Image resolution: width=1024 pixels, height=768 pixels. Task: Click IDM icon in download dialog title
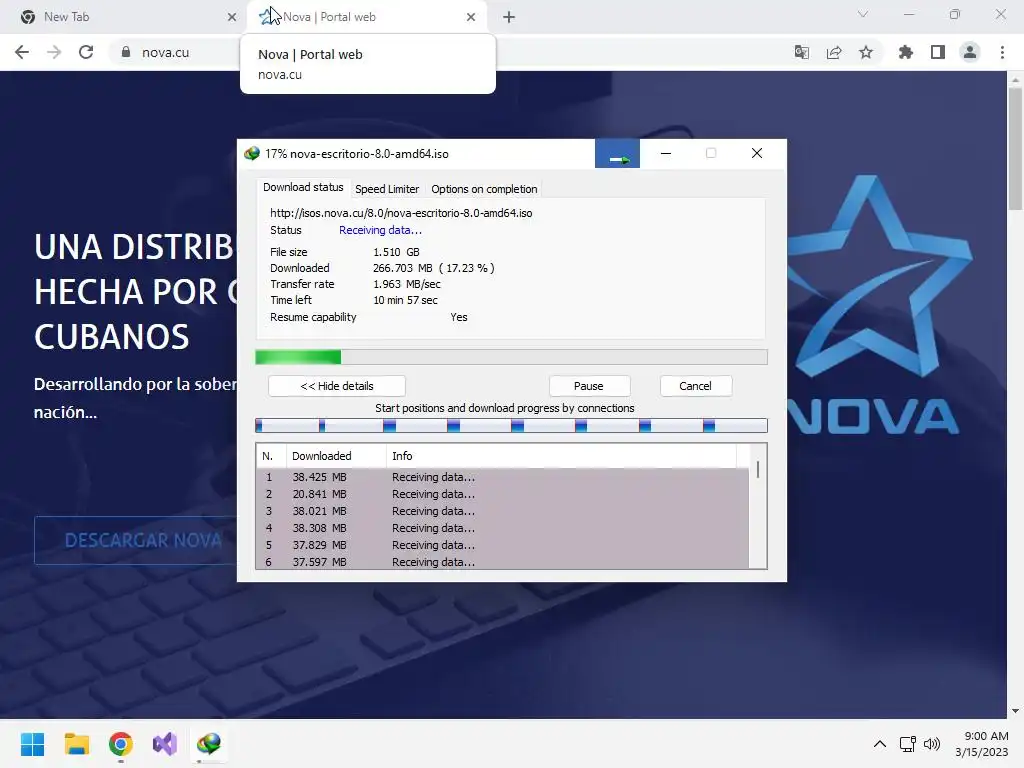(252, 153)
